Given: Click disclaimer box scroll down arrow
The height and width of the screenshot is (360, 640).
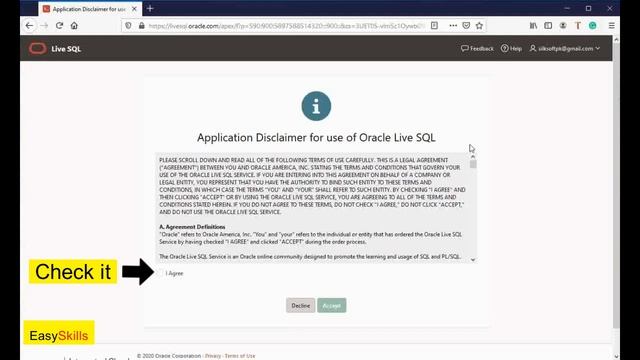Looking at the screenshot, I should click(473, 260).
